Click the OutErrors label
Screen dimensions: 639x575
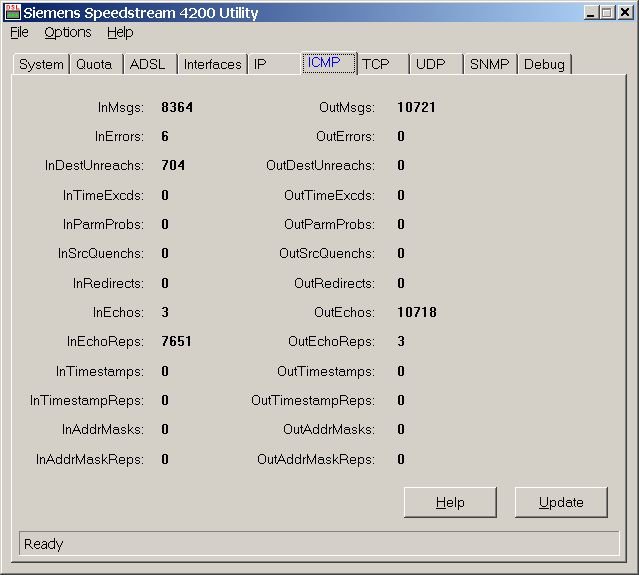(346, 136)
